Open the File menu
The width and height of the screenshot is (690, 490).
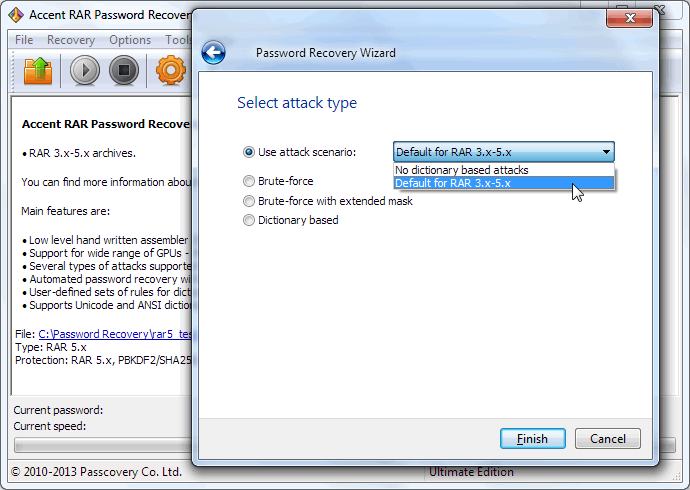click(x=24, y=40)
